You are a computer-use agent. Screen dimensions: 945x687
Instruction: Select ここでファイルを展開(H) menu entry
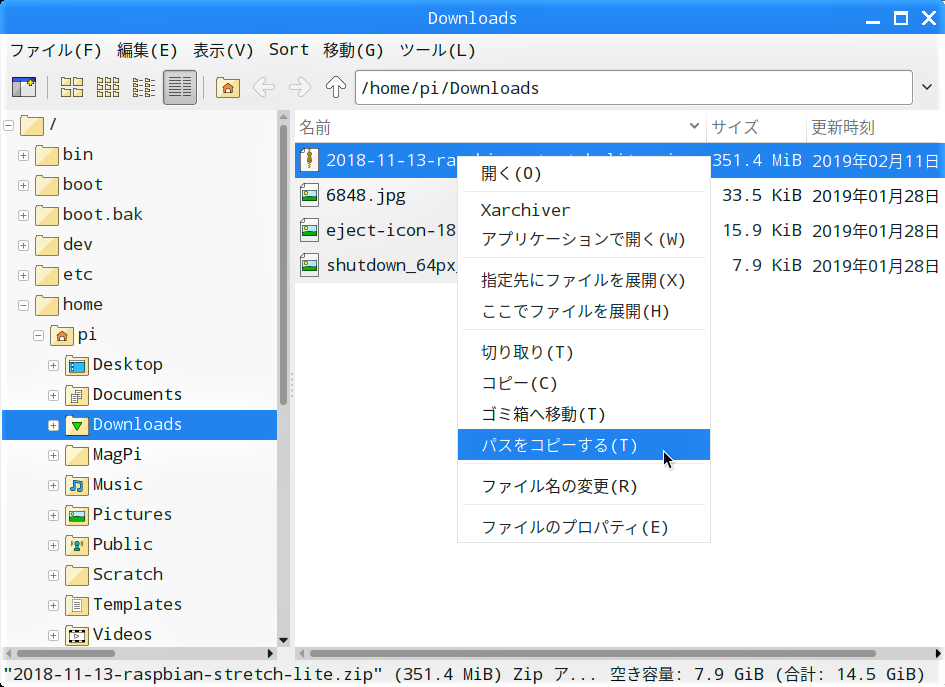point(575,311)
